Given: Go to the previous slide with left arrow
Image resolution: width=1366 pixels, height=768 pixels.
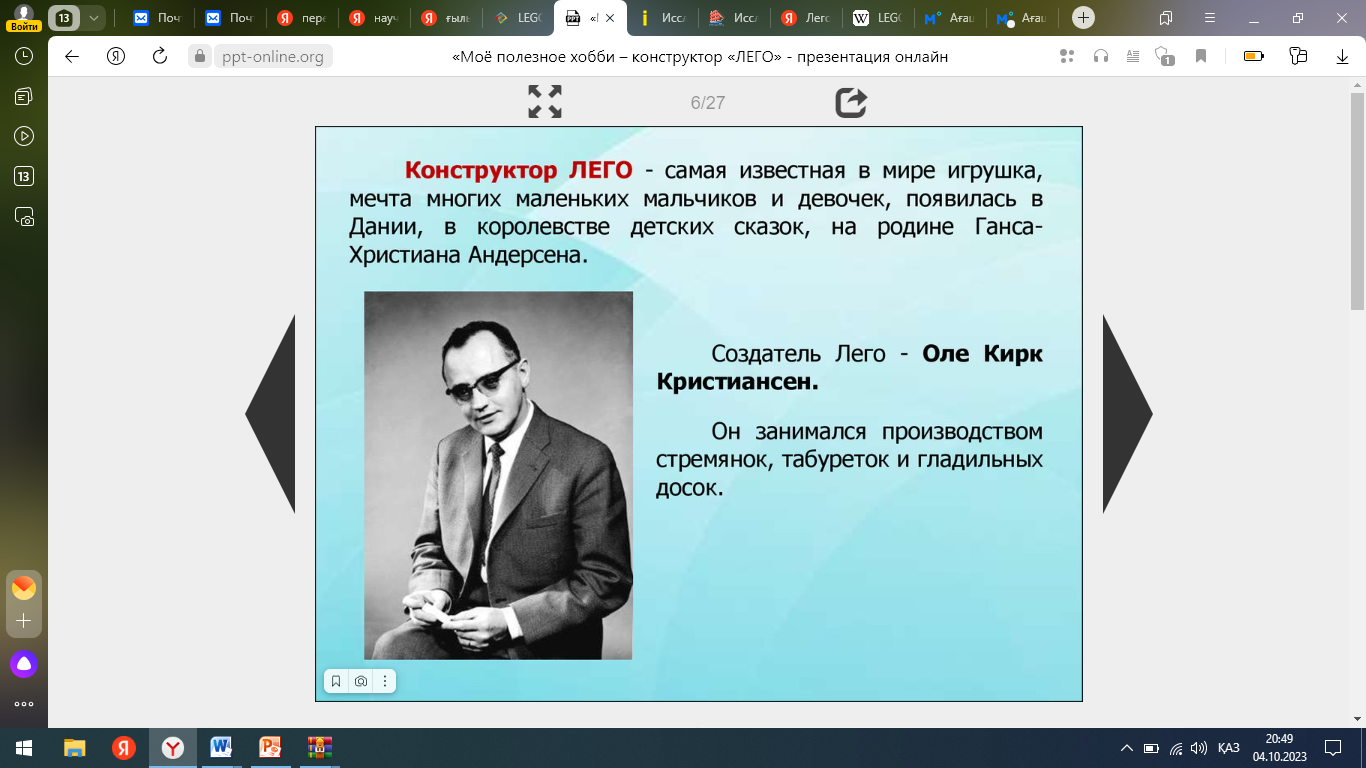Looking at the screenshot, I should 270,414.
